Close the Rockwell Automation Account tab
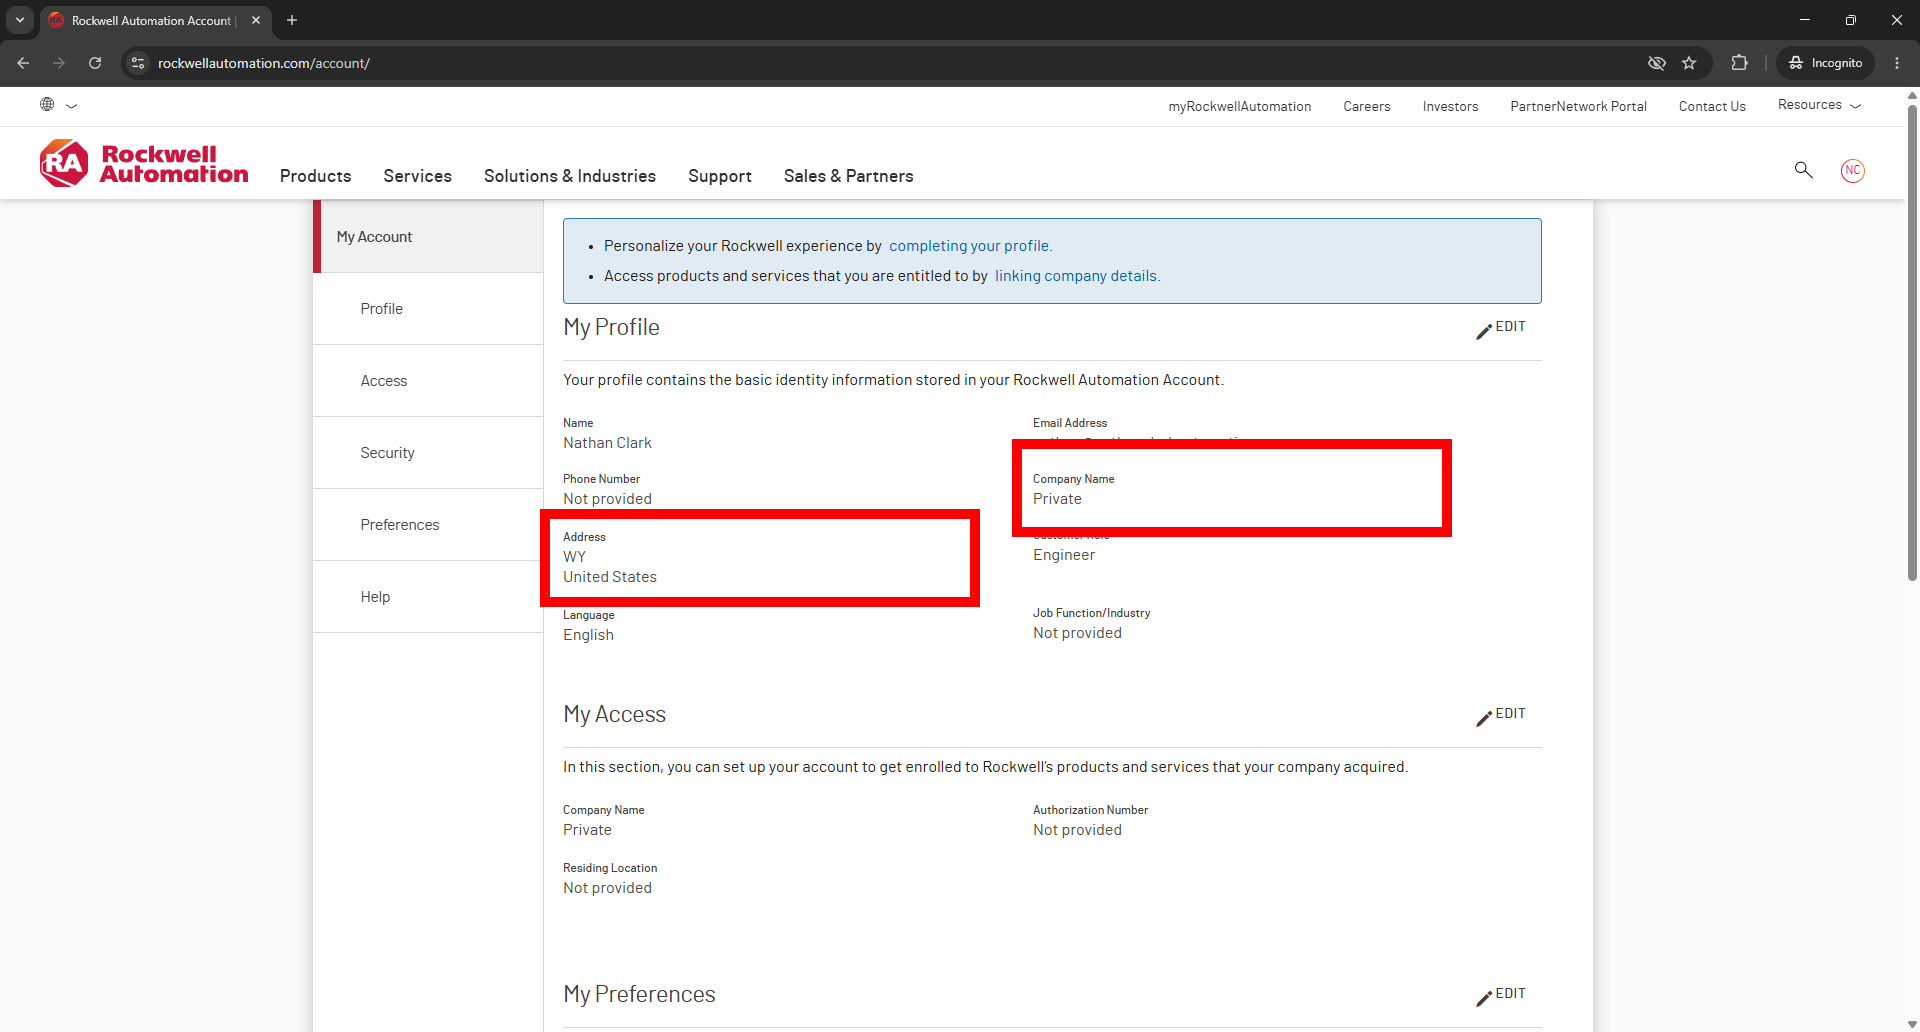The width and height of the screenshot is (1920, 1032). [x=256, y=20]
